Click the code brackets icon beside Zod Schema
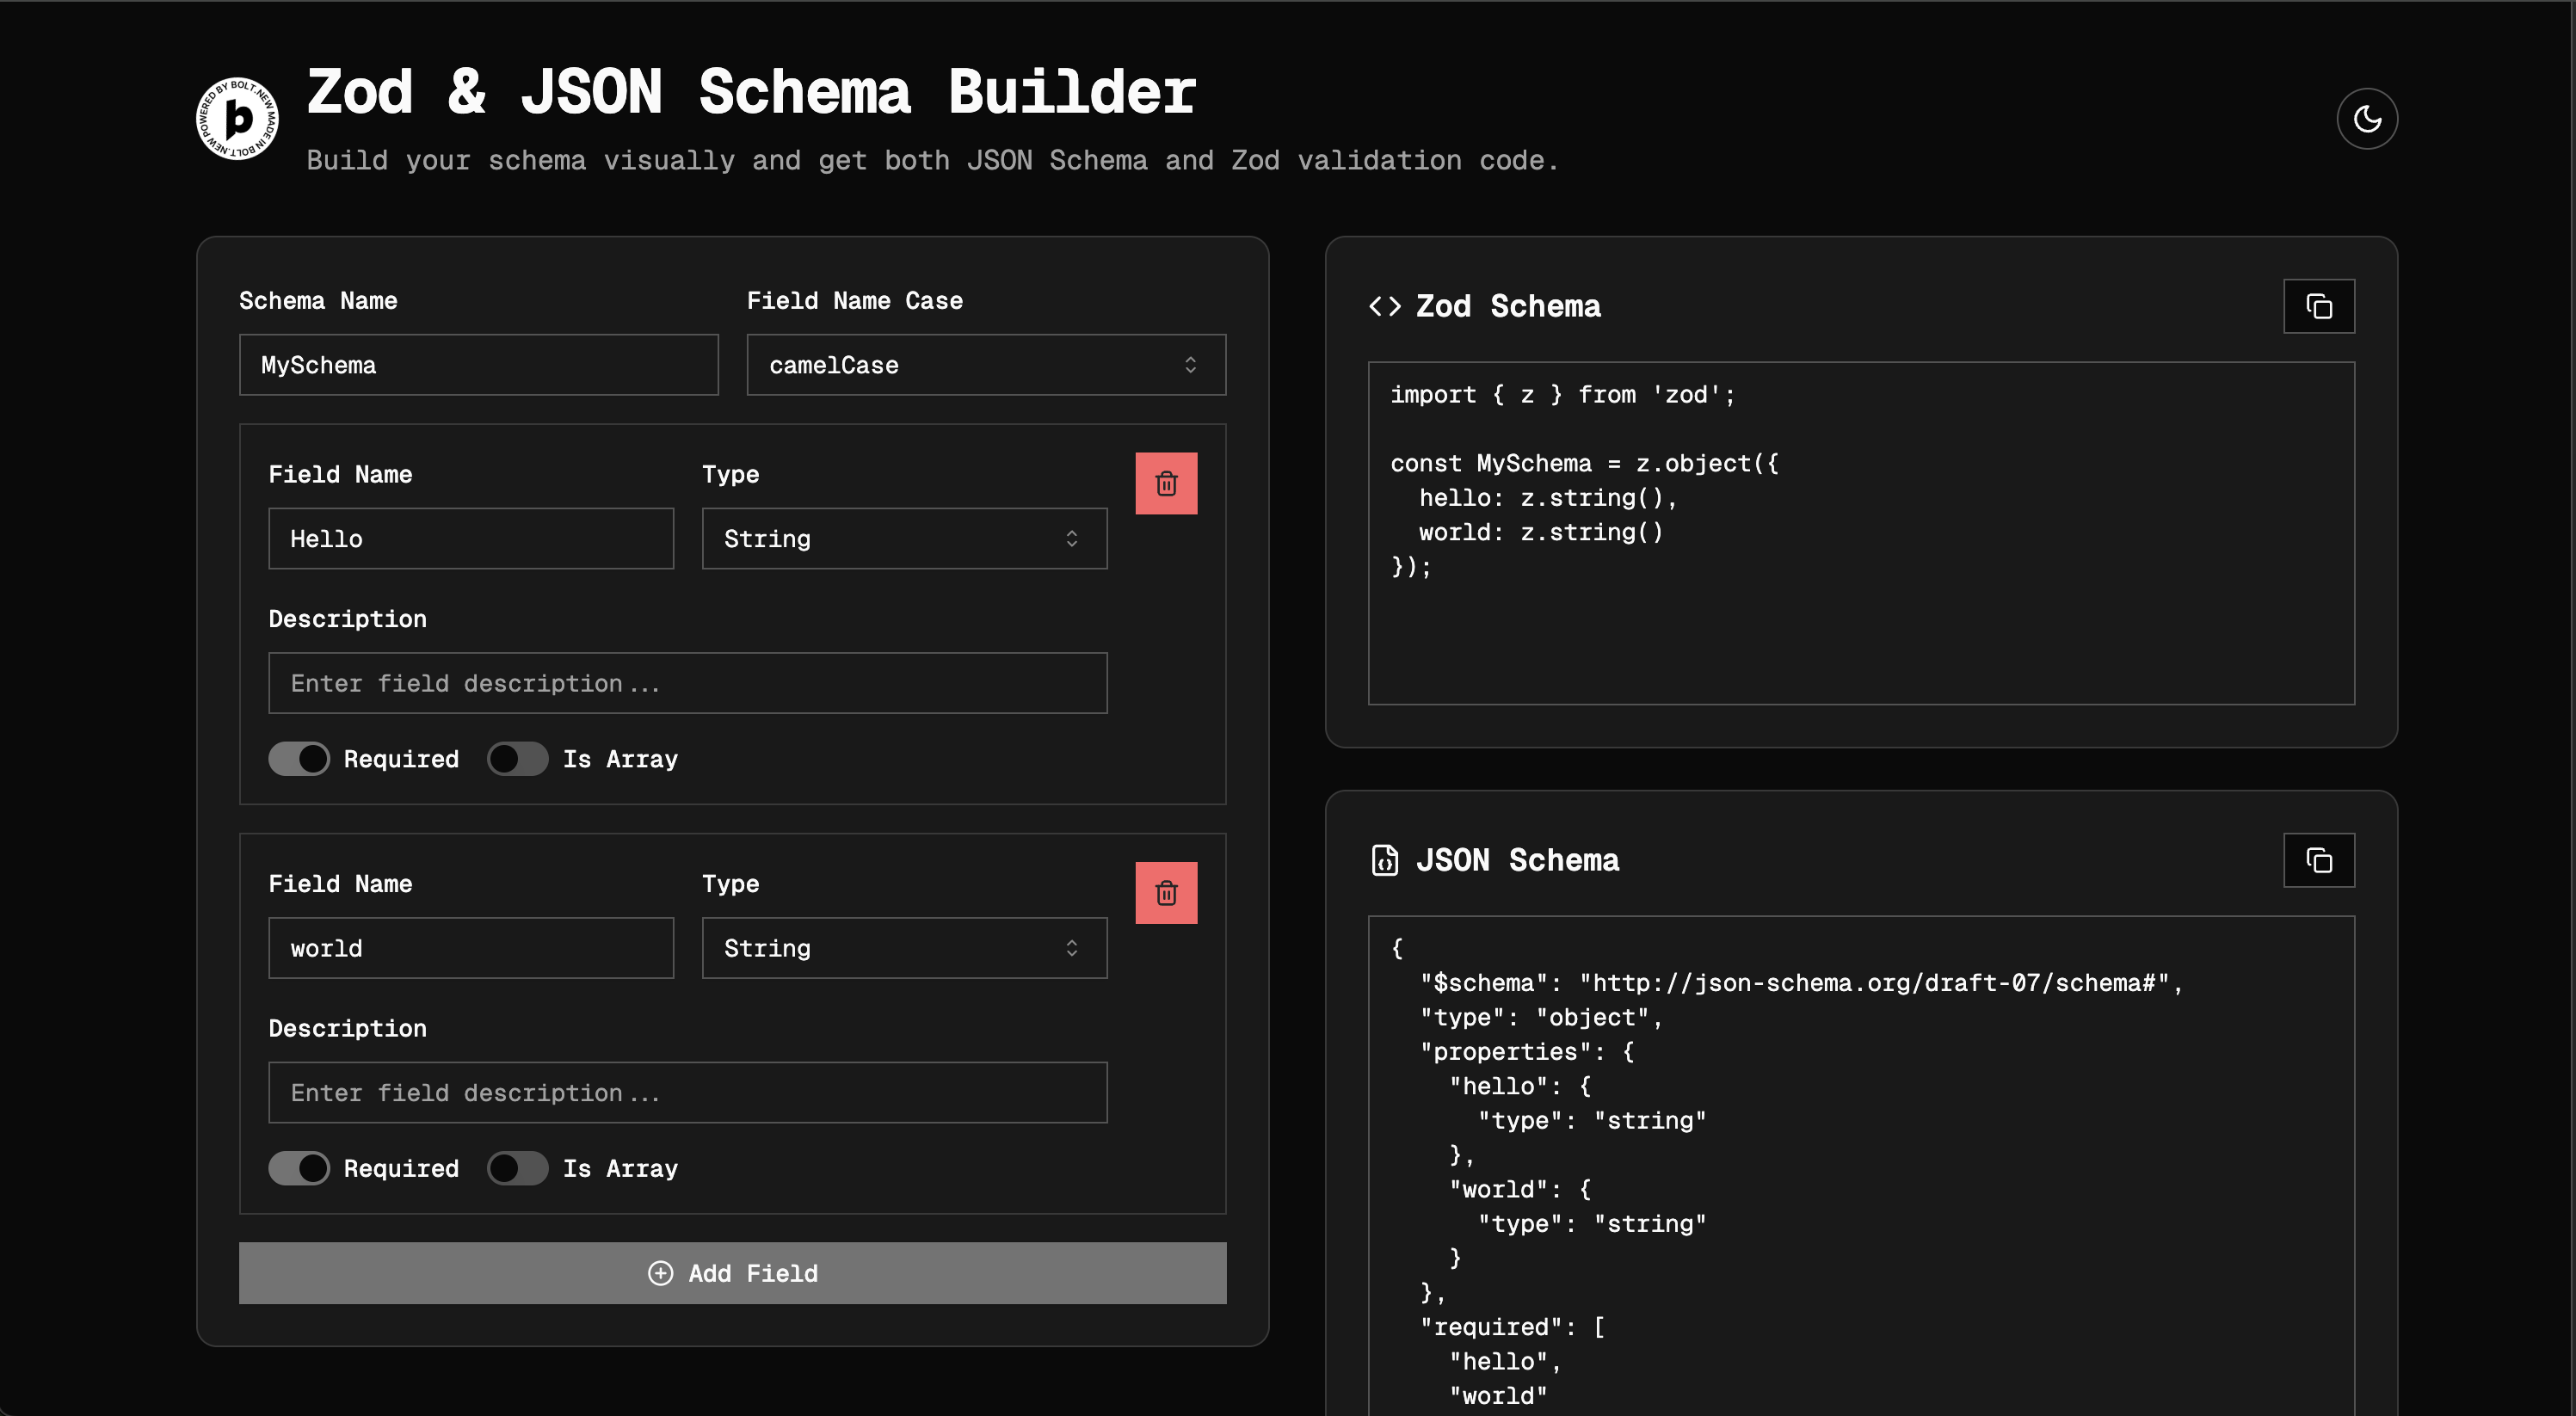 [x=1385, y=306]
